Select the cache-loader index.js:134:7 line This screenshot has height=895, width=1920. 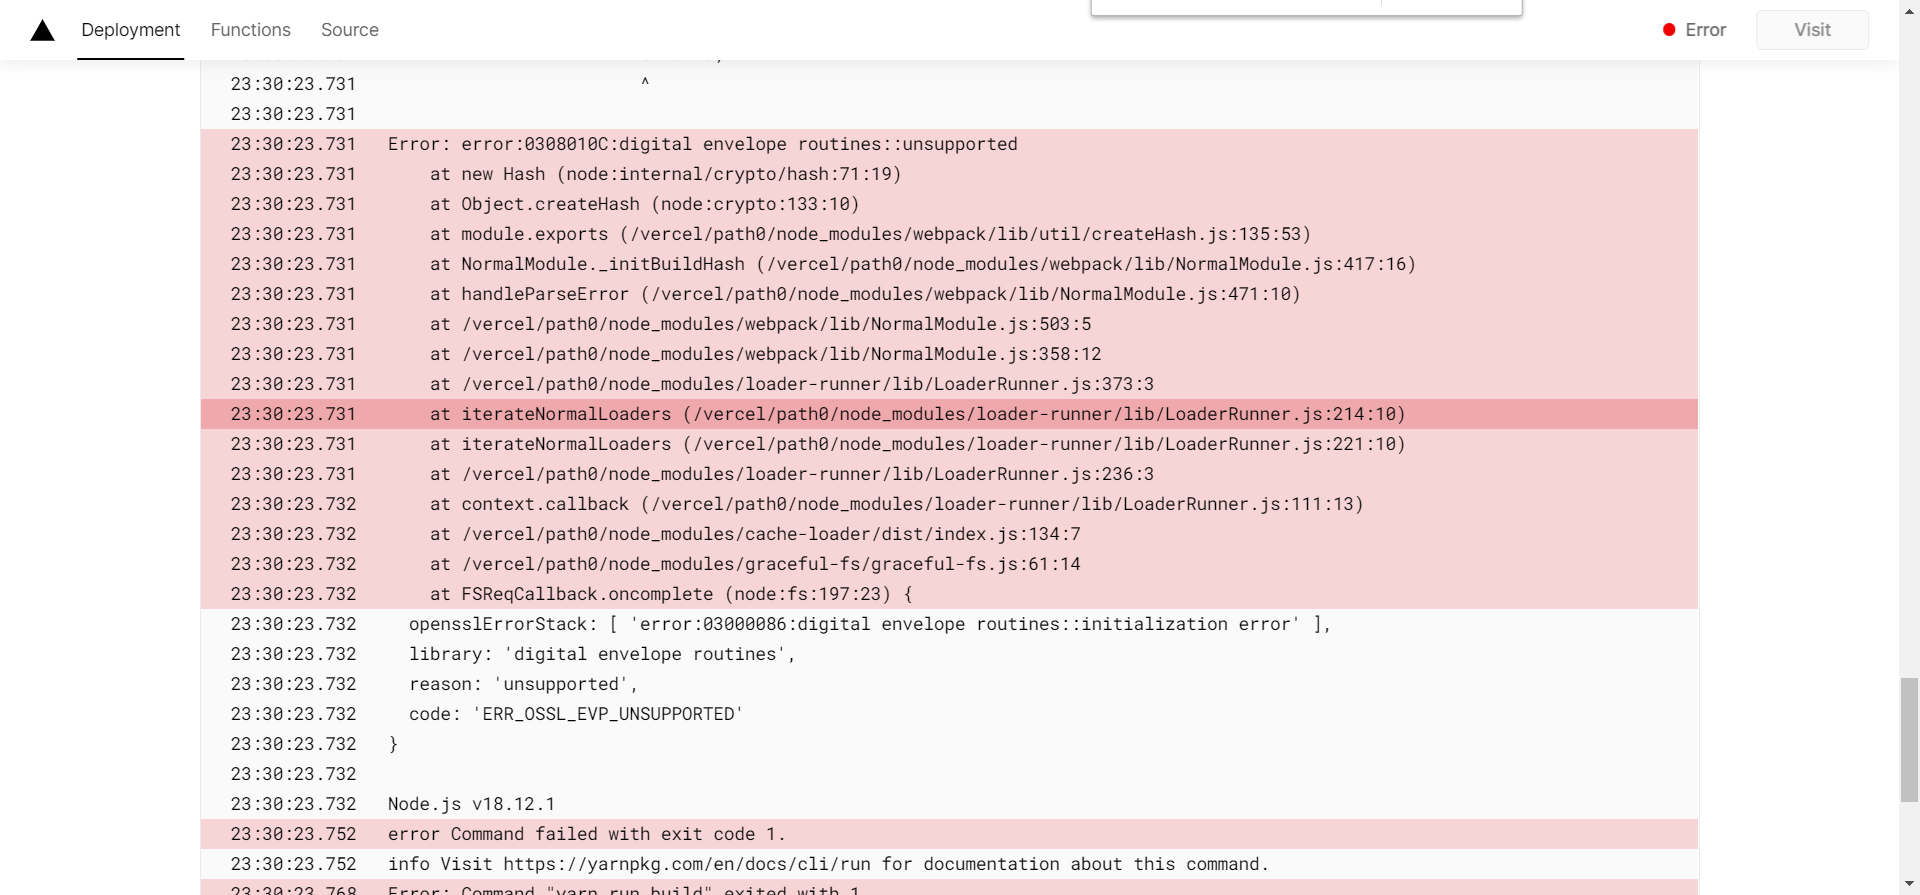[949, 534]
